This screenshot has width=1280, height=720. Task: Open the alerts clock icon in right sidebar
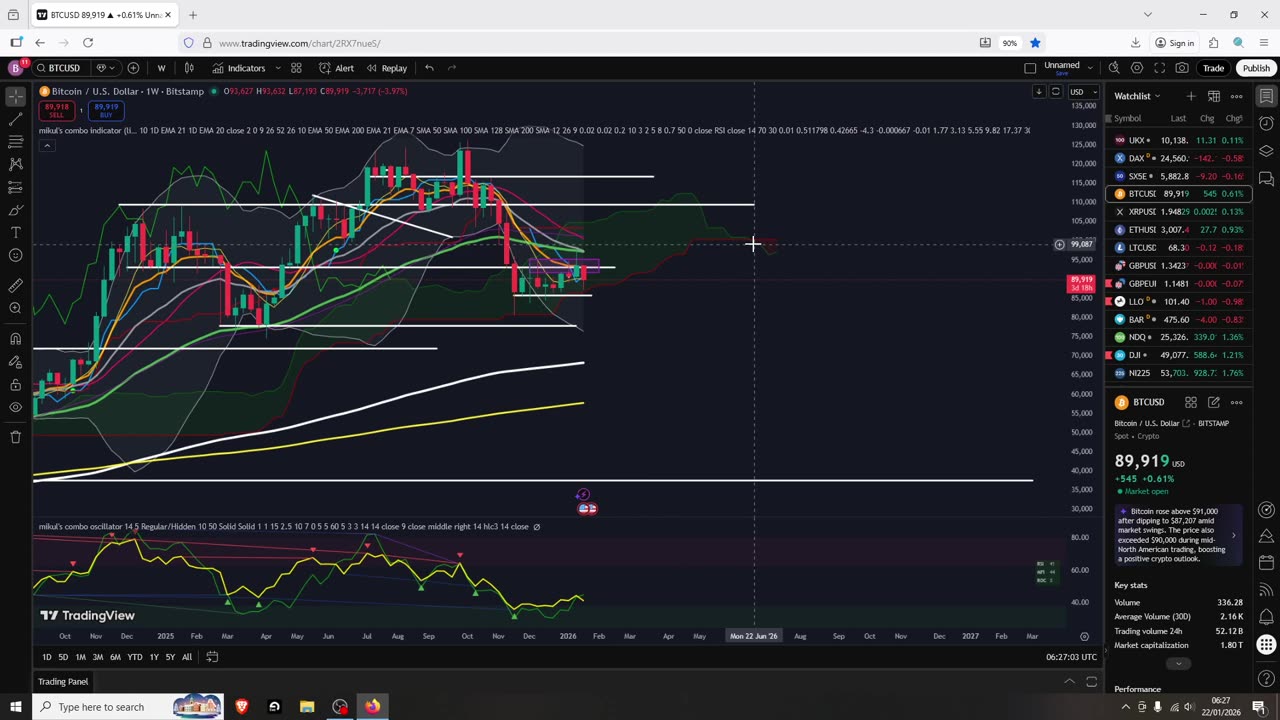click(x=1266, y=124)
